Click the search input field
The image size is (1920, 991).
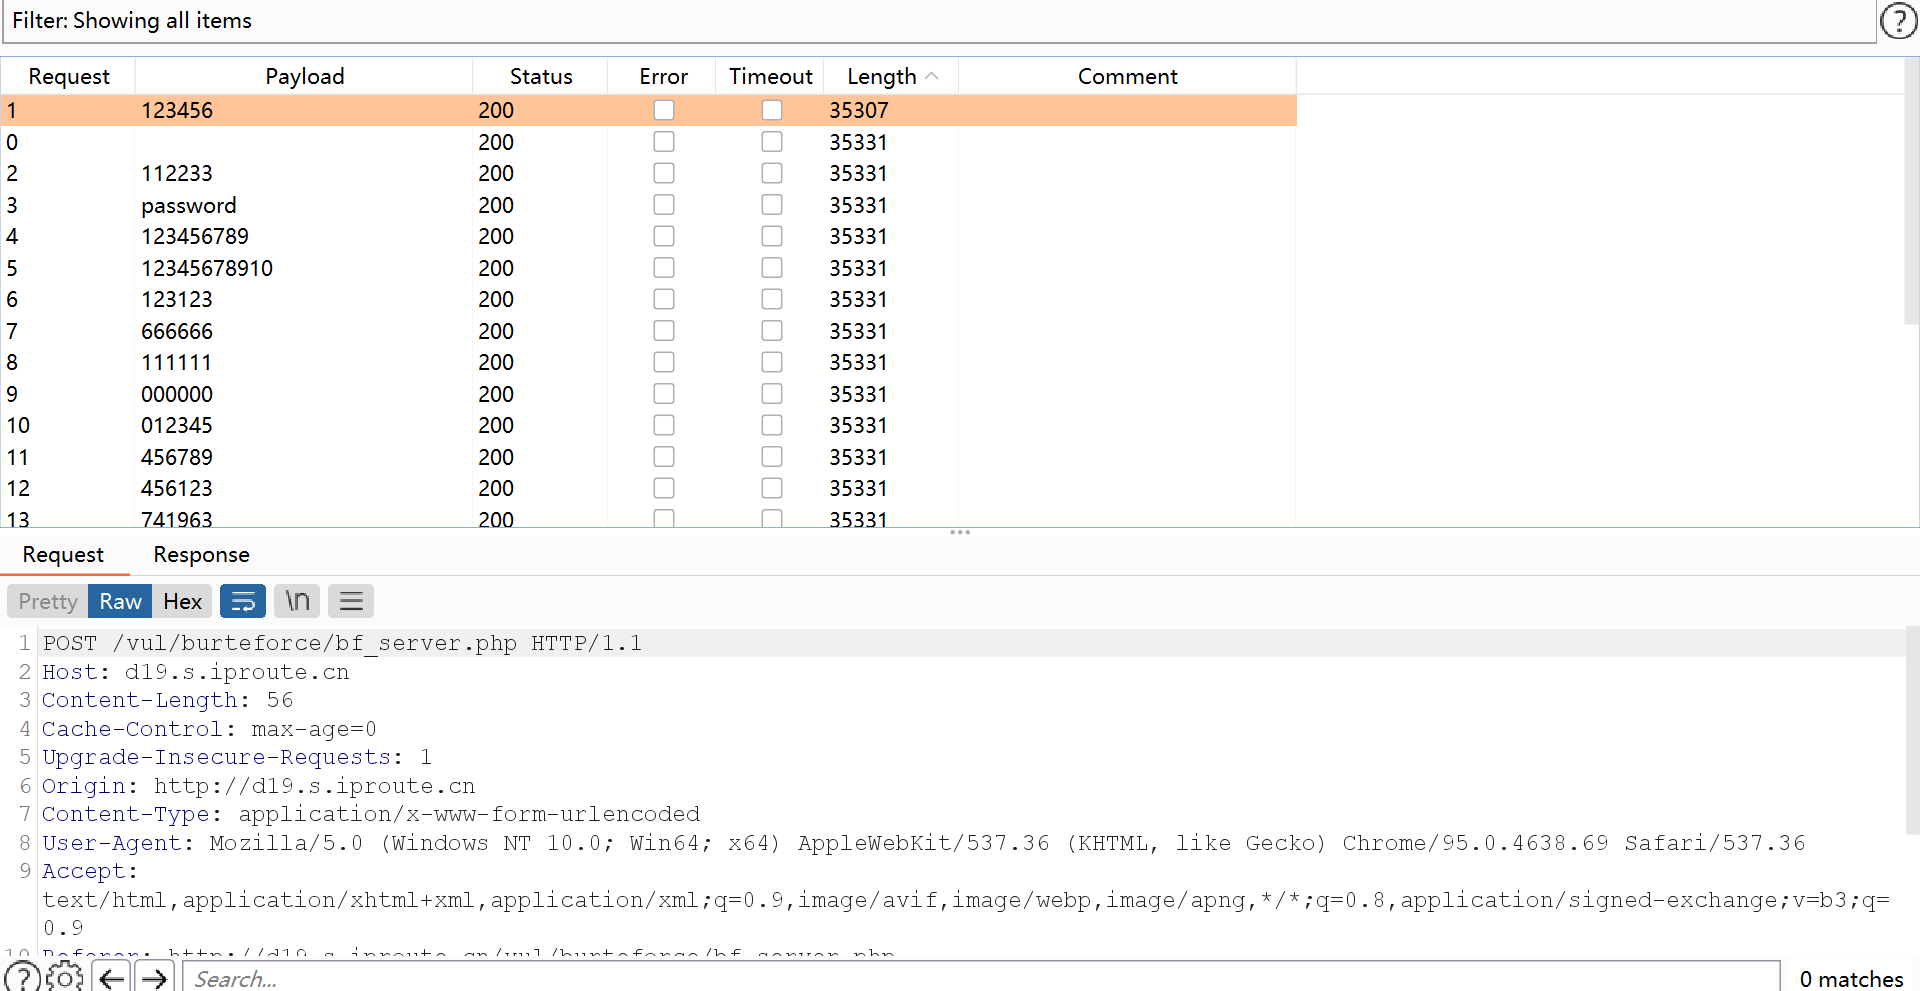coord(980,978)
